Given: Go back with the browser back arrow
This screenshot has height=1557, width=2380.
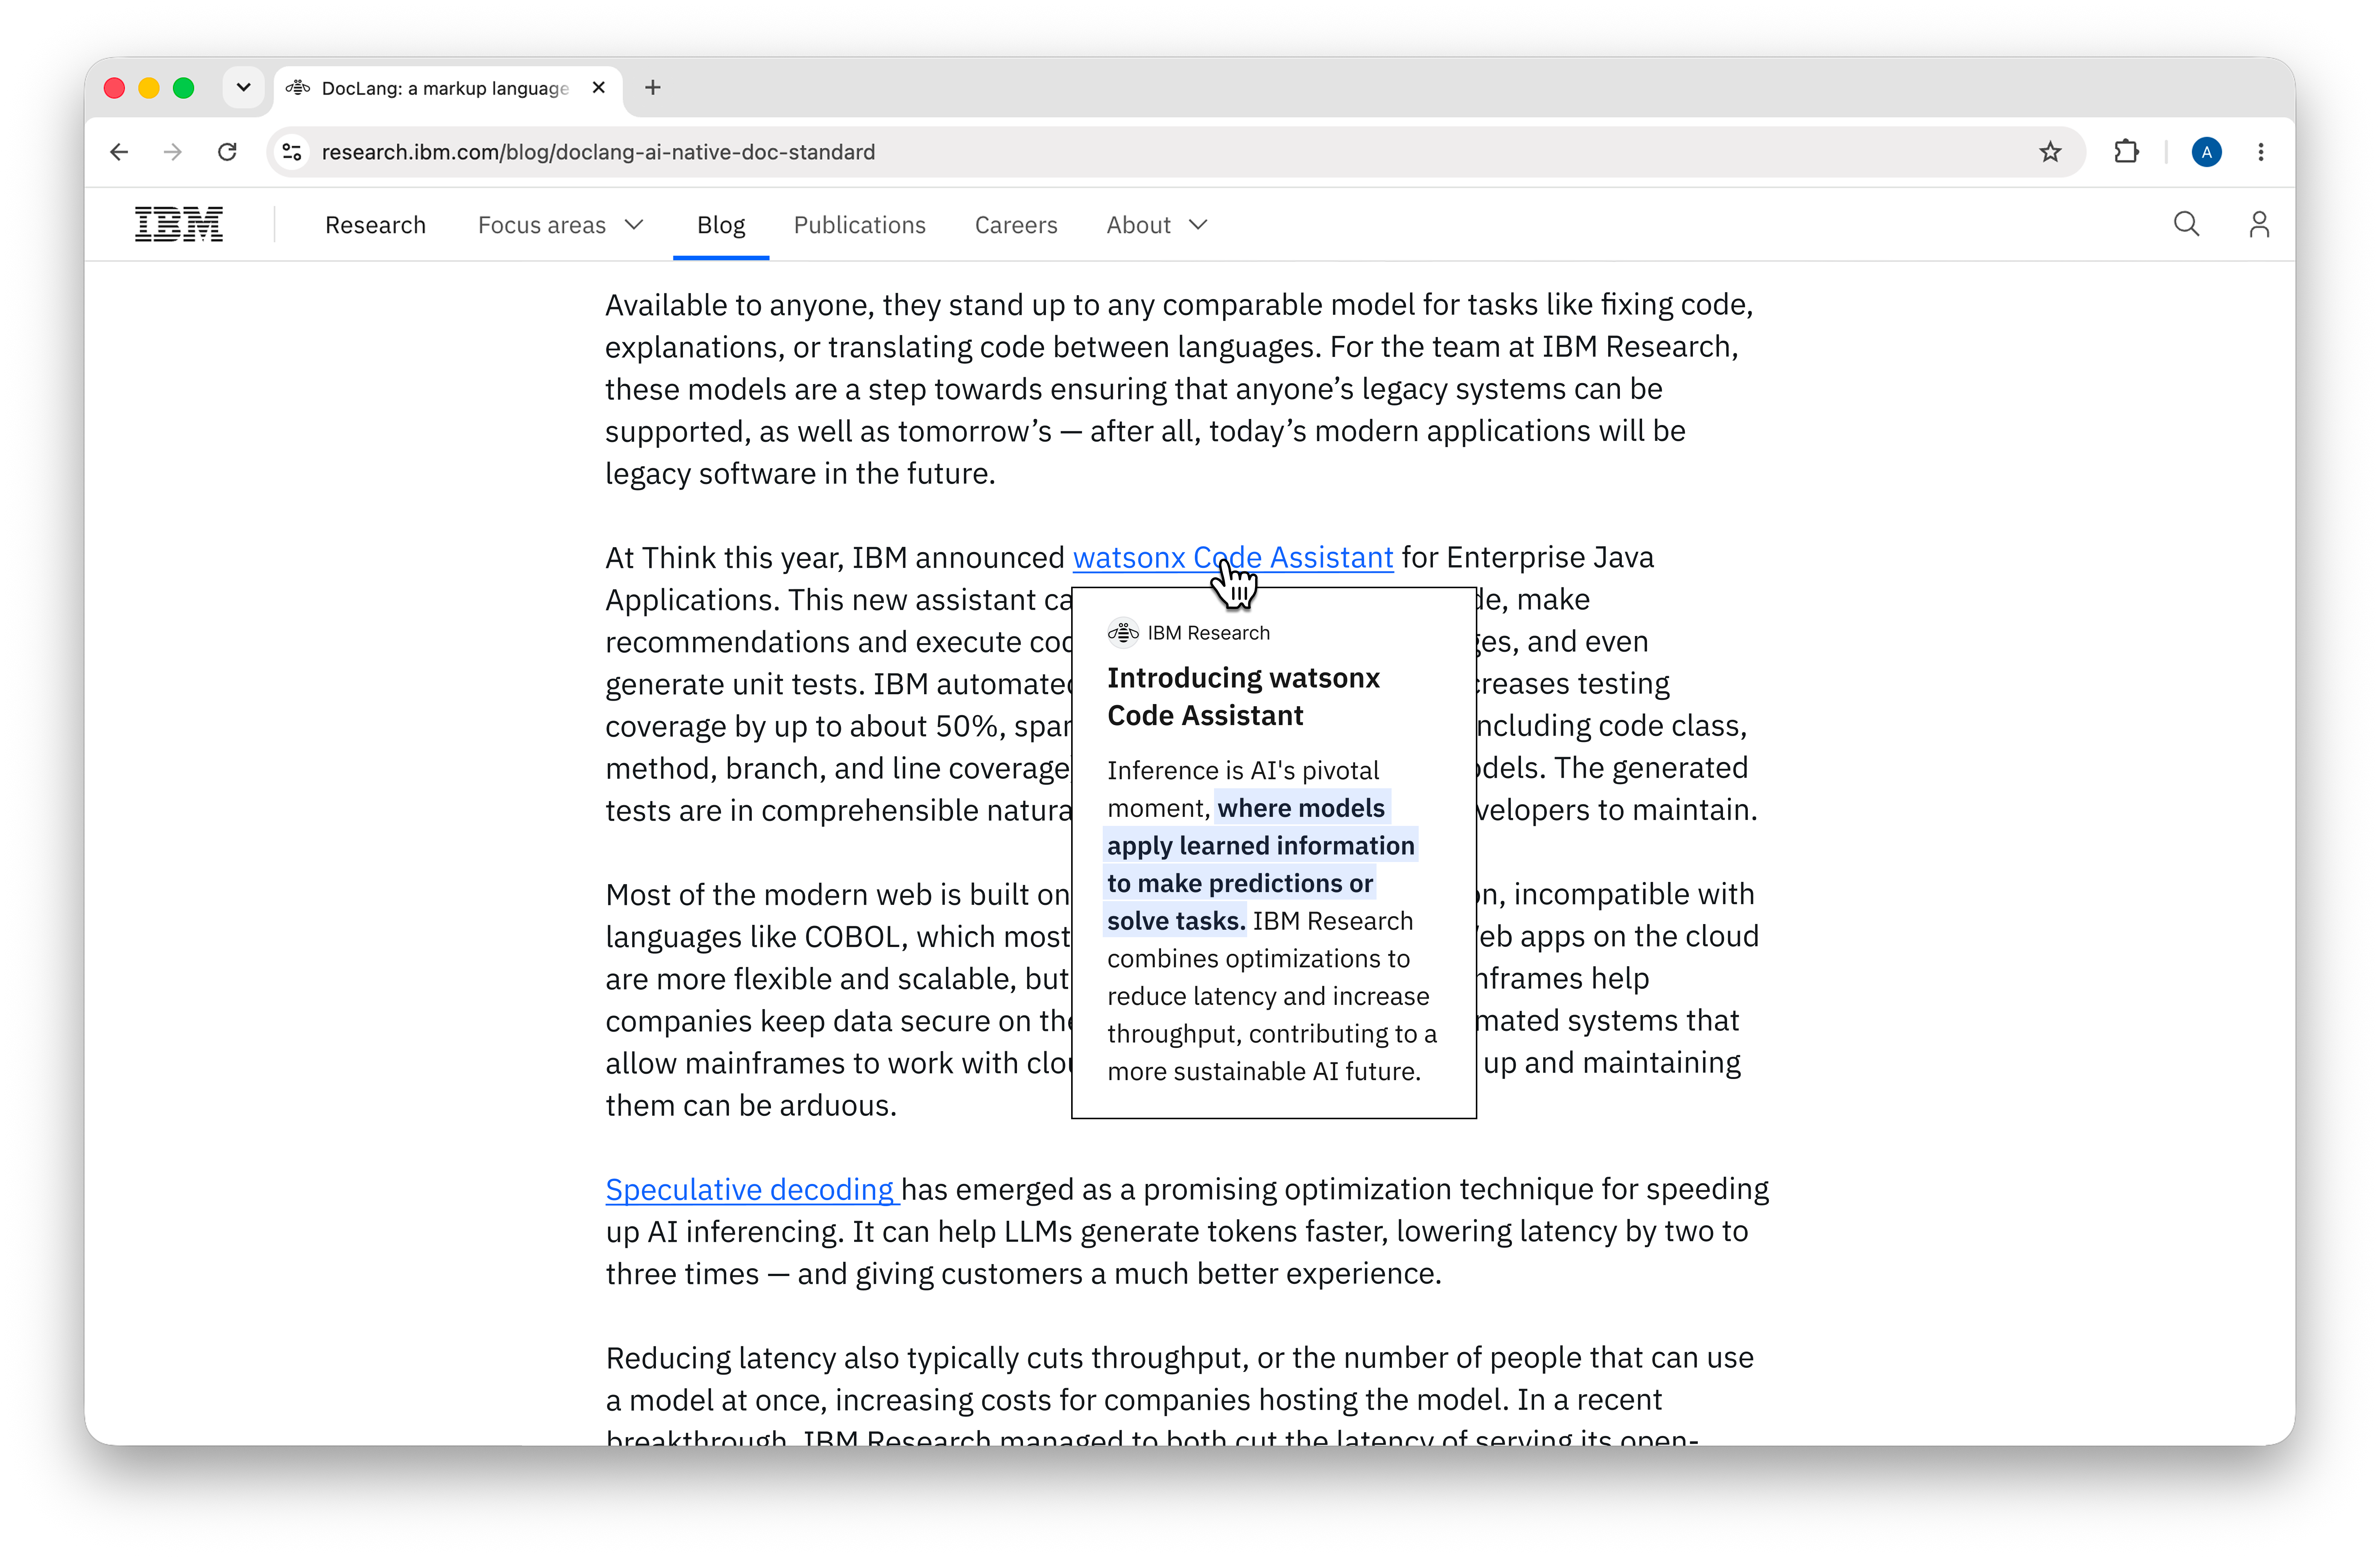Looking at the screenshot, I should (x=119, y=152).
